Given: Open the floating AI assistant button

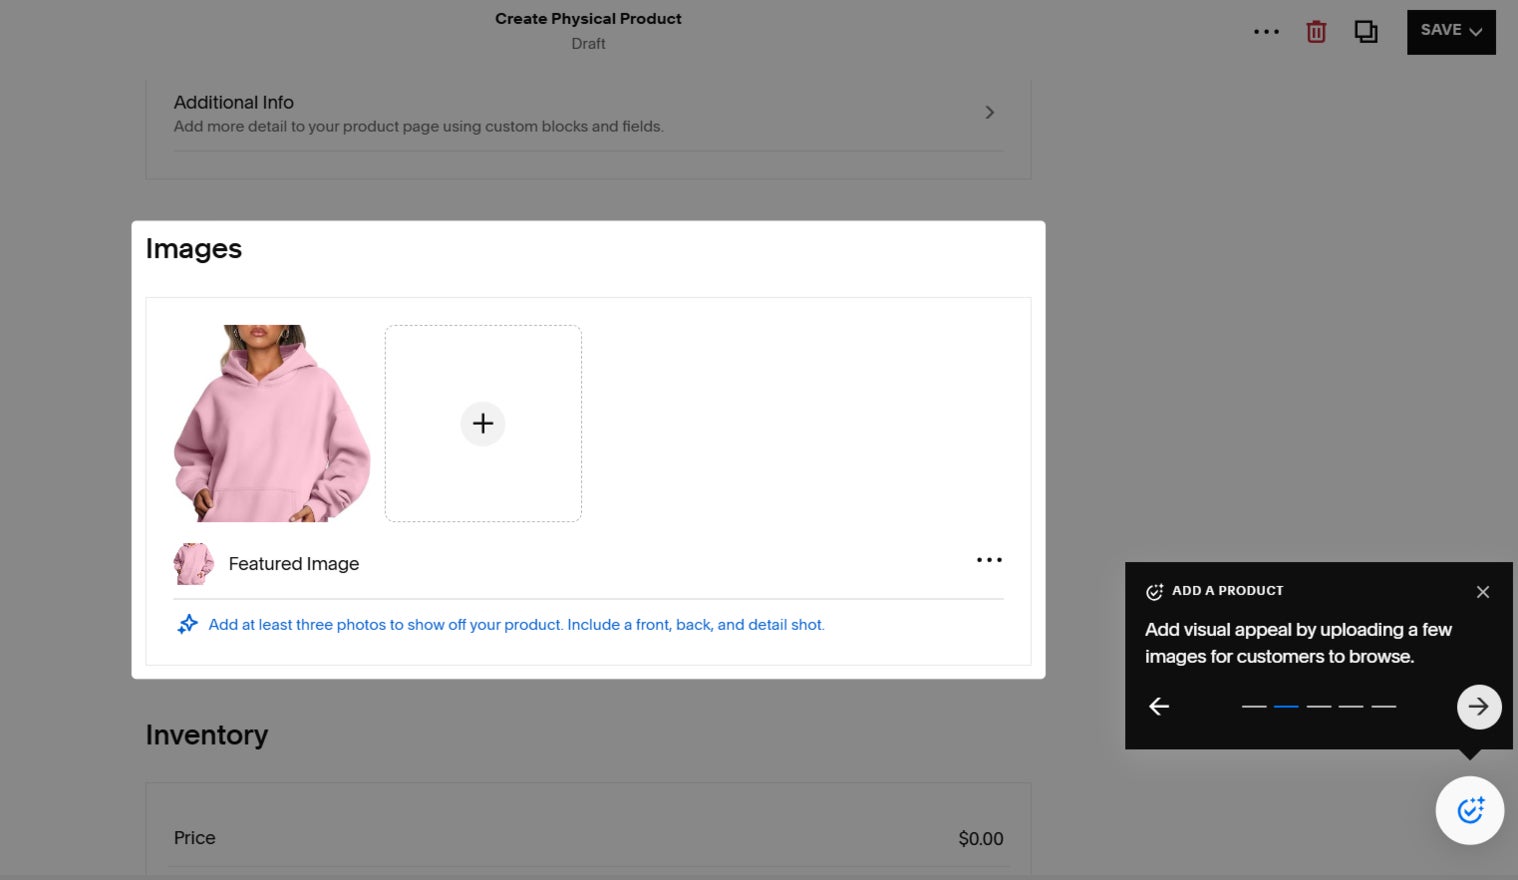Looking at the screenshot, I should pyautogui.click(x=1469, y=810).
